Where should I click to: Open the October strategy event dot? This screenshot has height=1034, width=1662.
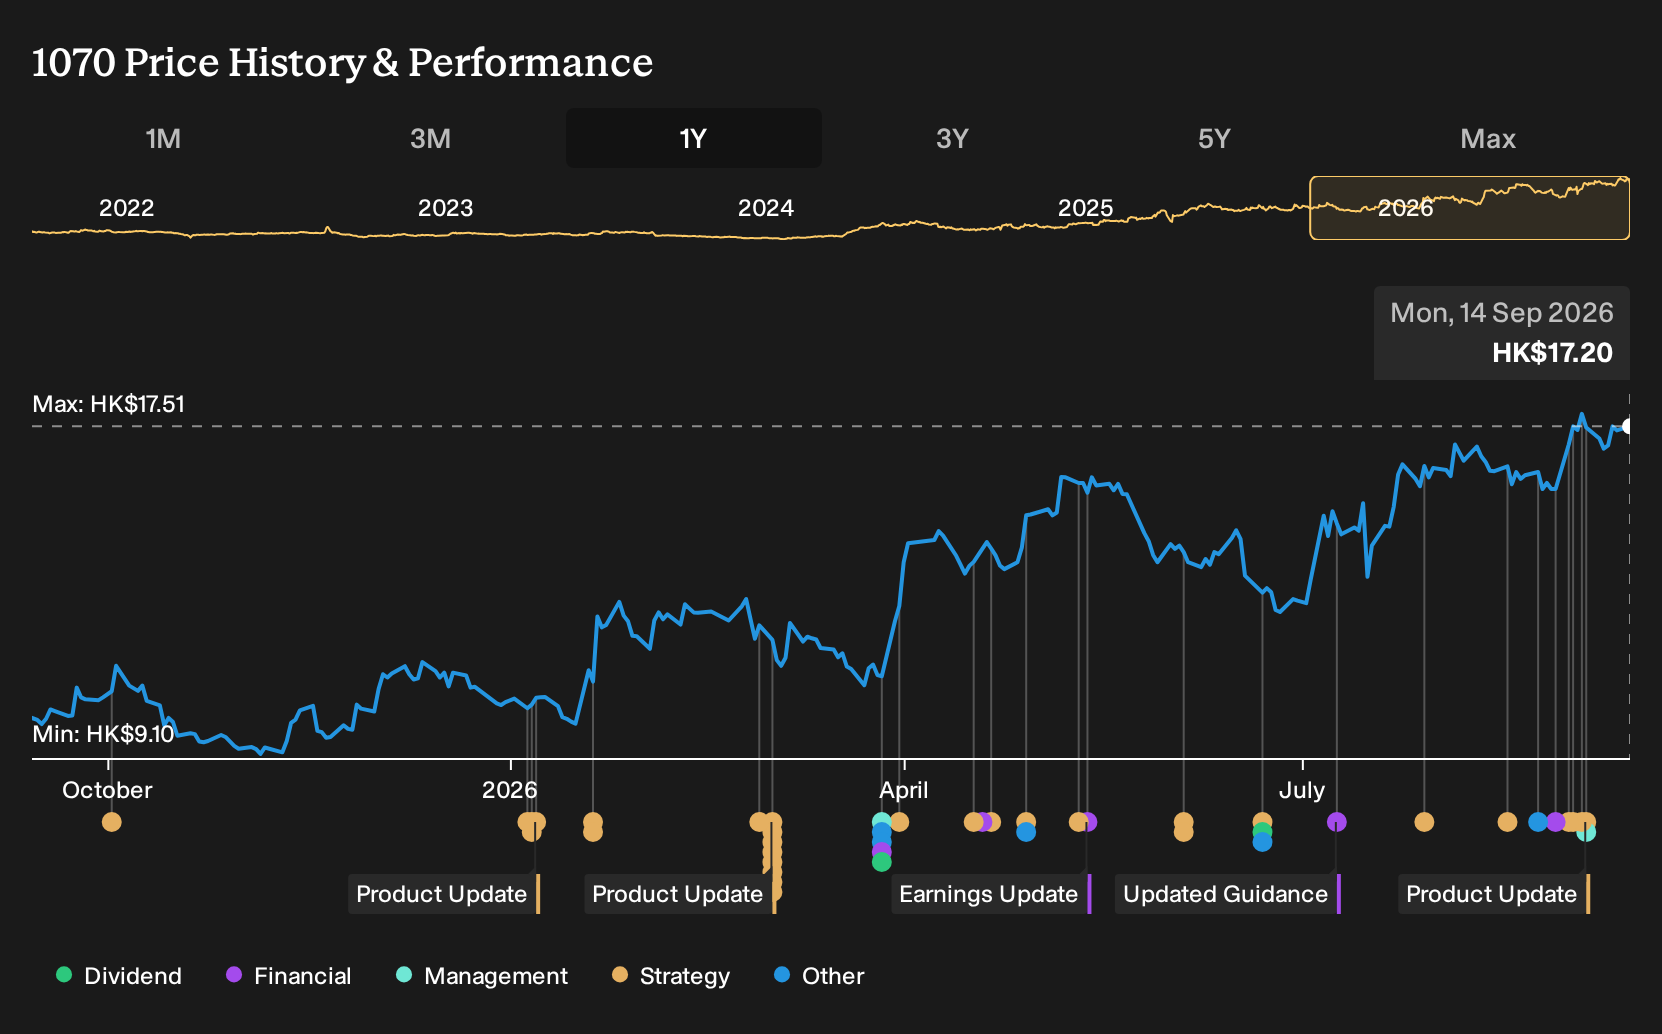coord(112,822)
